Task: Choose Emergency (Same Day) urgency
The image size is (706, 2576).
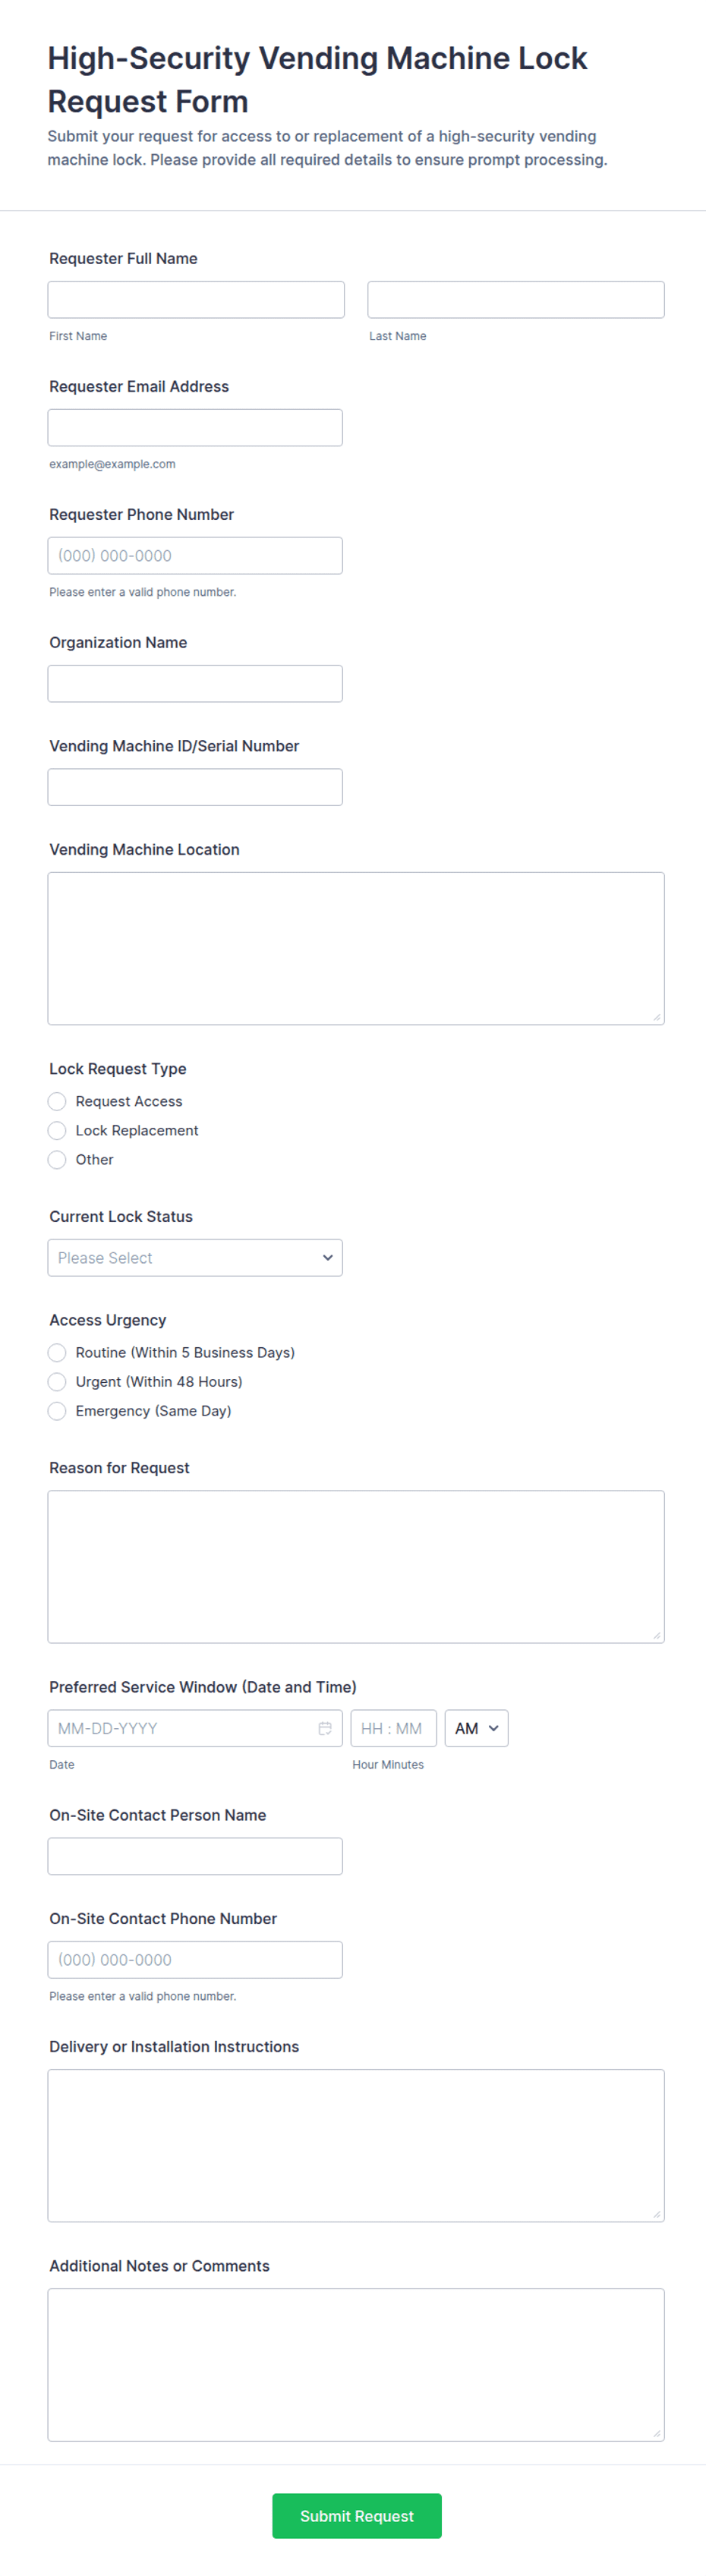Action: point(57,1410)
